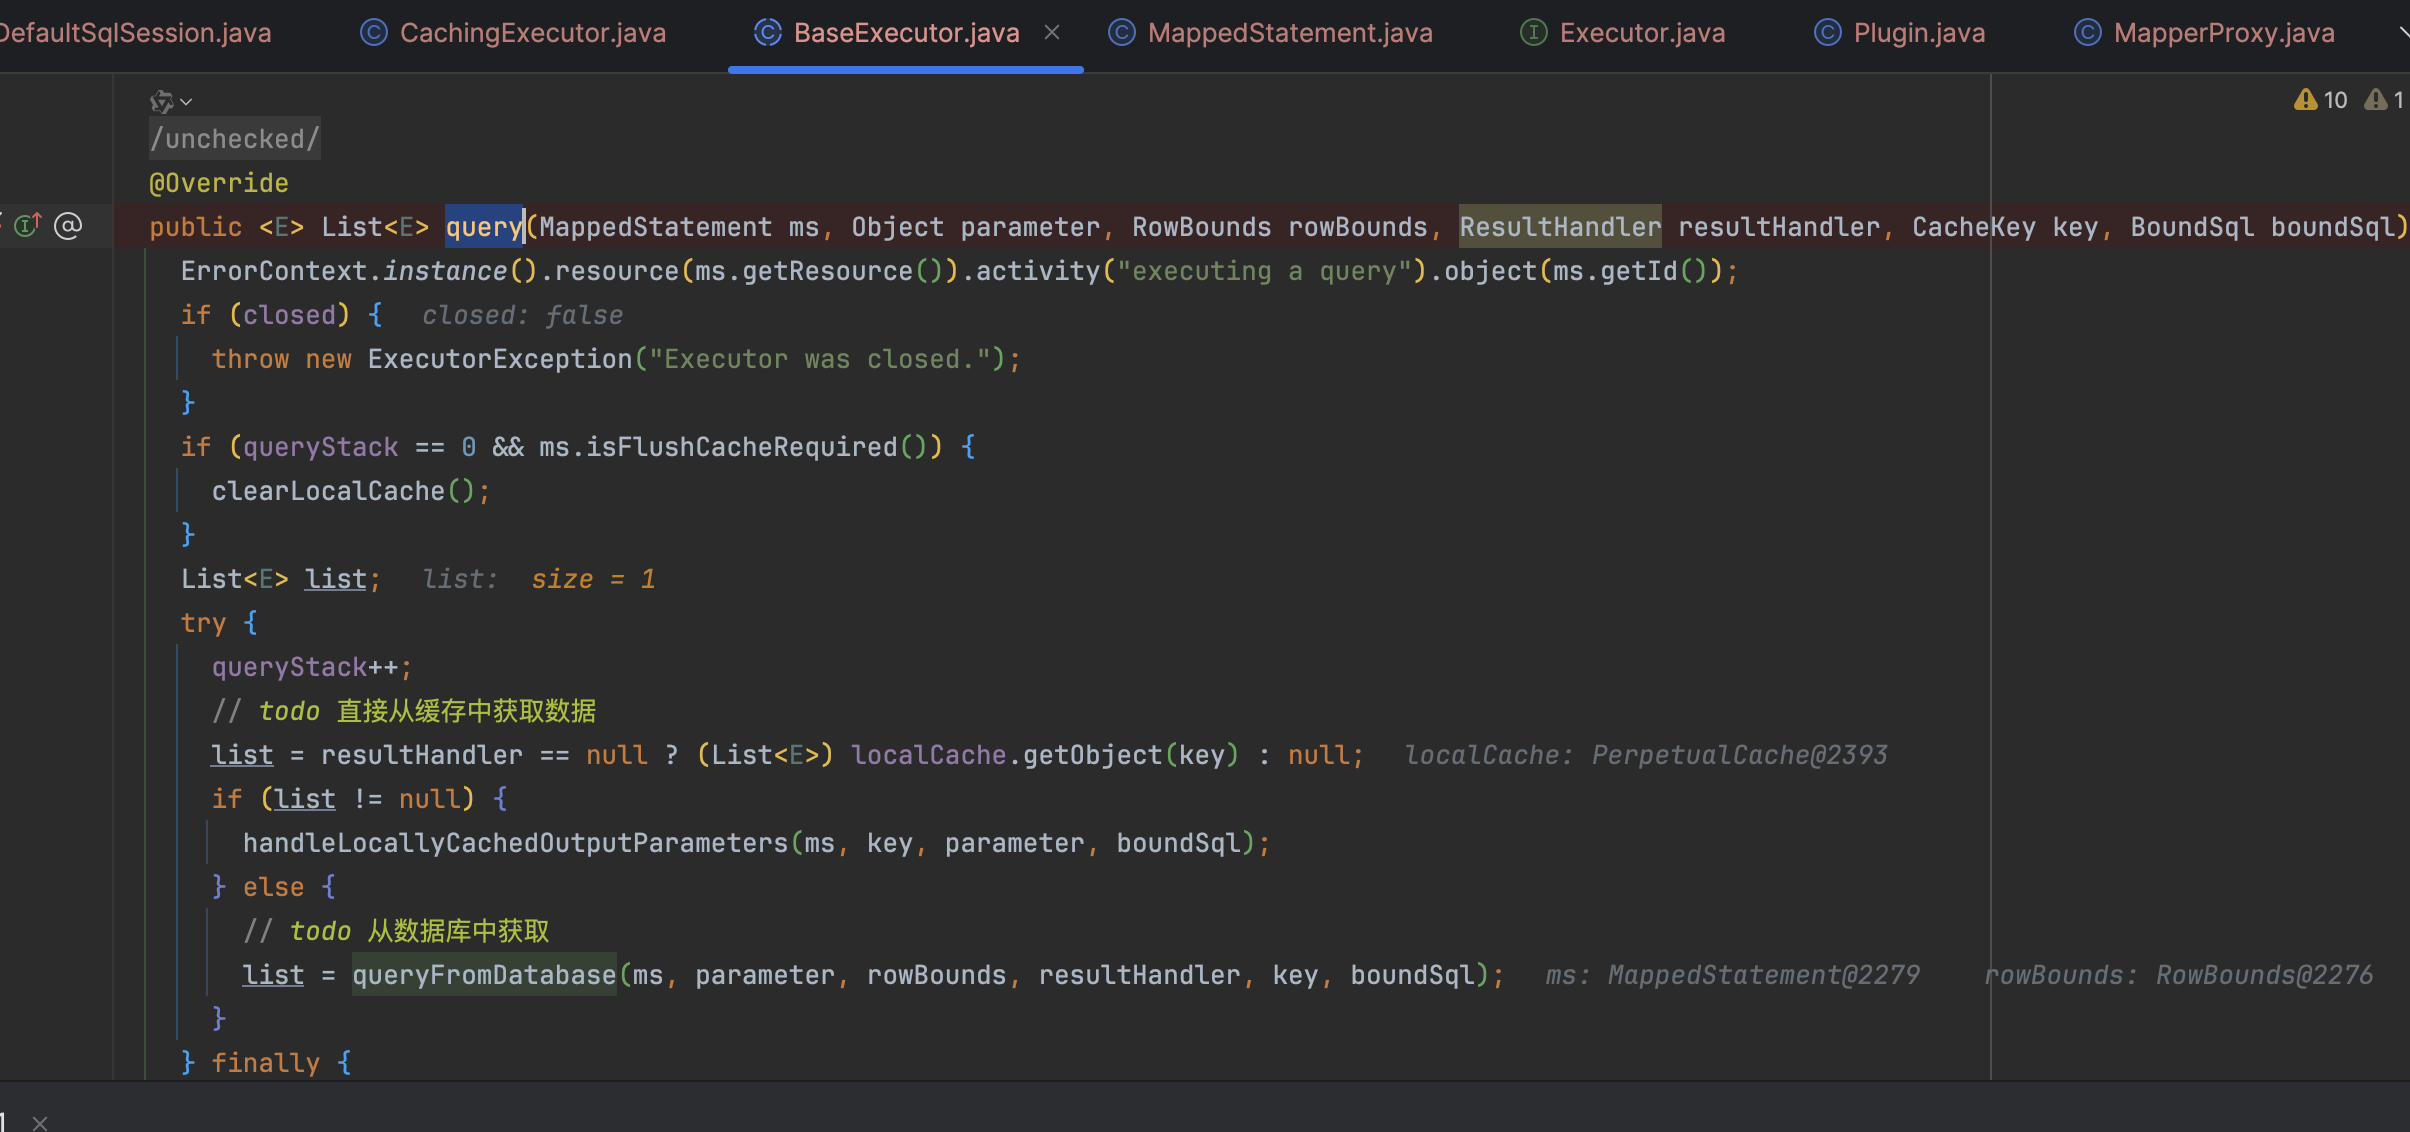Click the implements-method gutter icon

(x=27, y=226)
